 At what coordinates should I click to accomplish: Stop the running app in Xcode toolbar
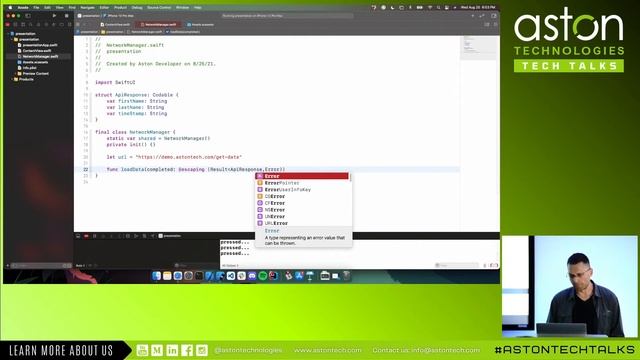[x=67, y=16]
